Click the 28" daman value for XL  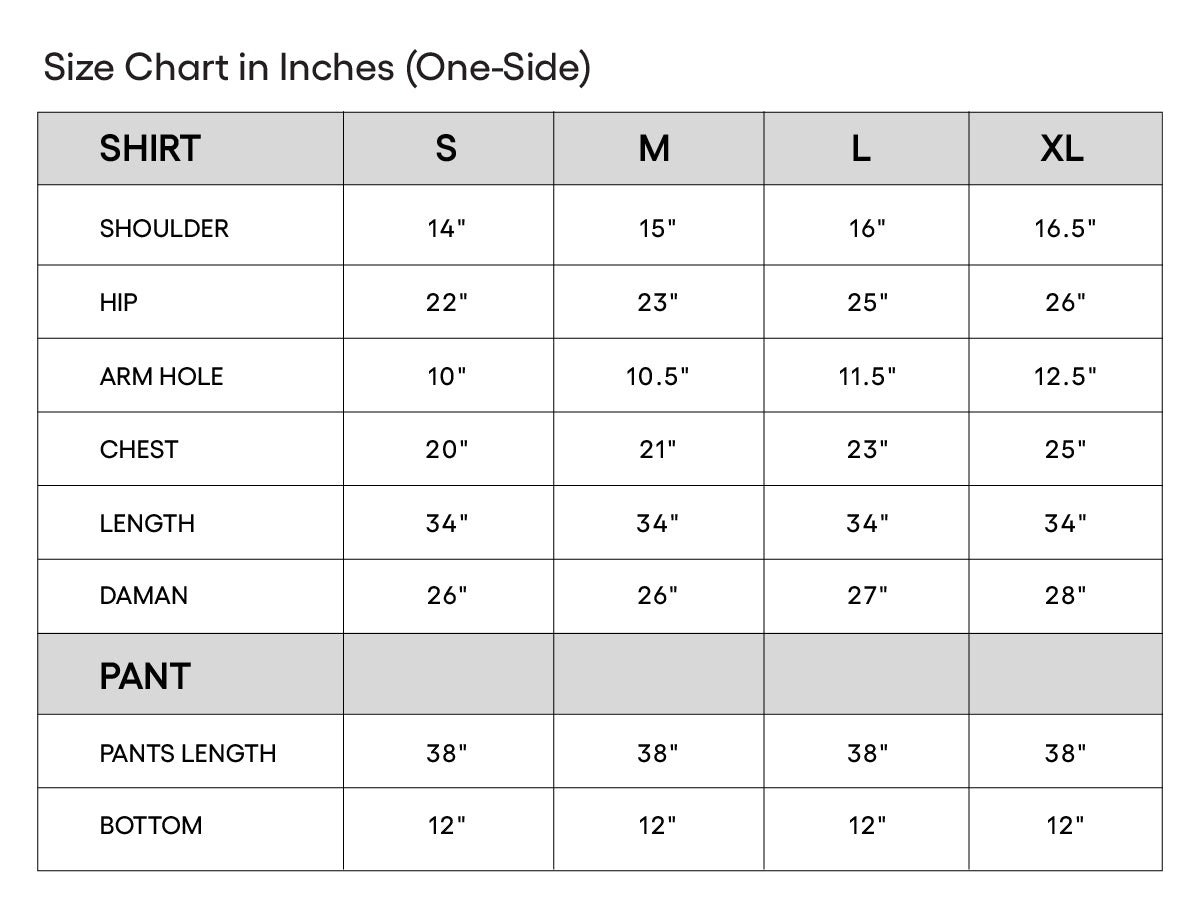1065,595
